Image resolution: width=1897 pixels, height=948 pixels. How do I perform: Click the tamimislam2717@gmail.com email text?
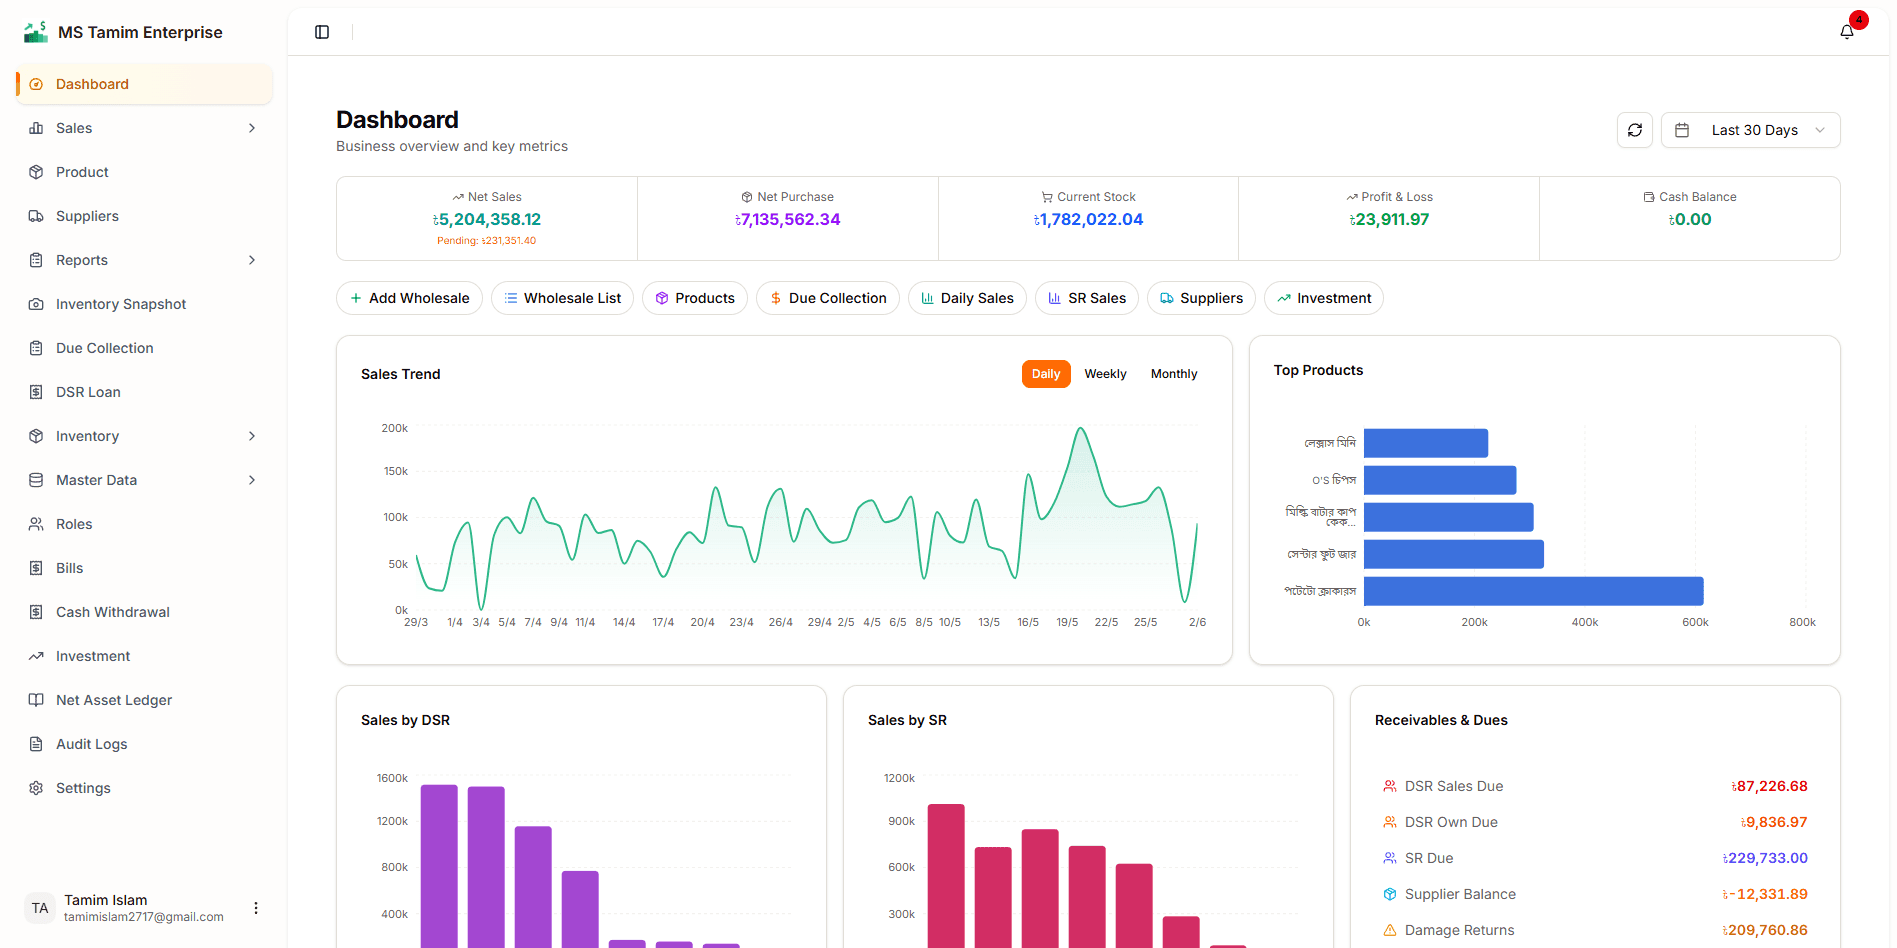(x=144, y=917)
